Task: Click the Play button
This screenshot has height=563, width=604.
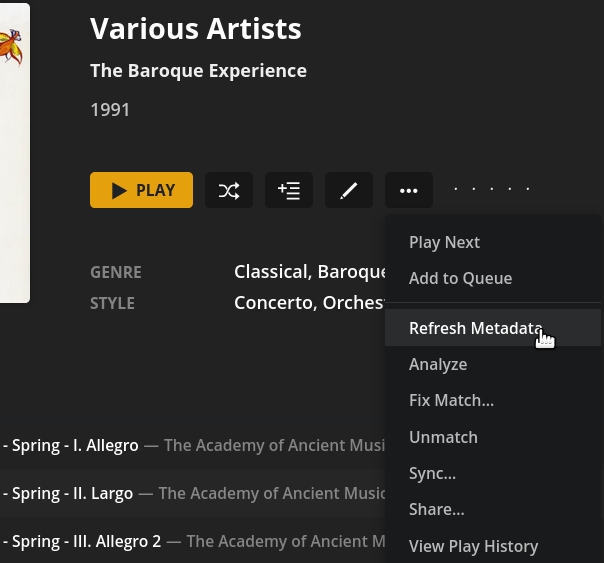Action: coord(141,190)
